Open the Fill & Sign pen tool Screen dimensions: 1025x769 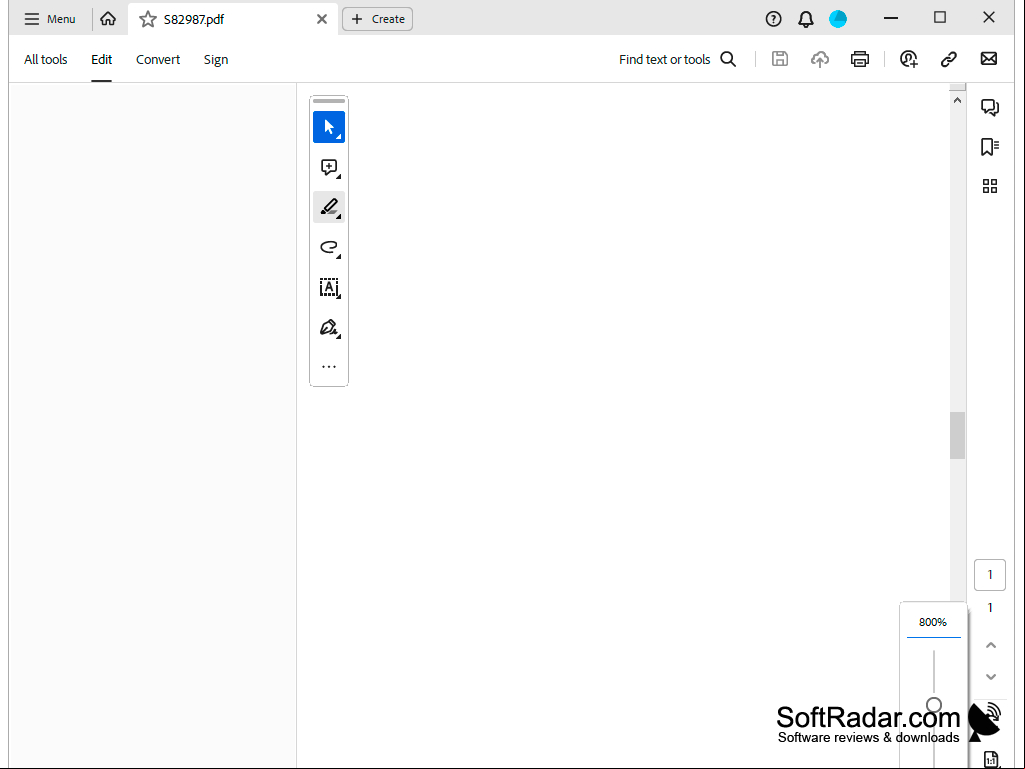click(x=329, y=328)
